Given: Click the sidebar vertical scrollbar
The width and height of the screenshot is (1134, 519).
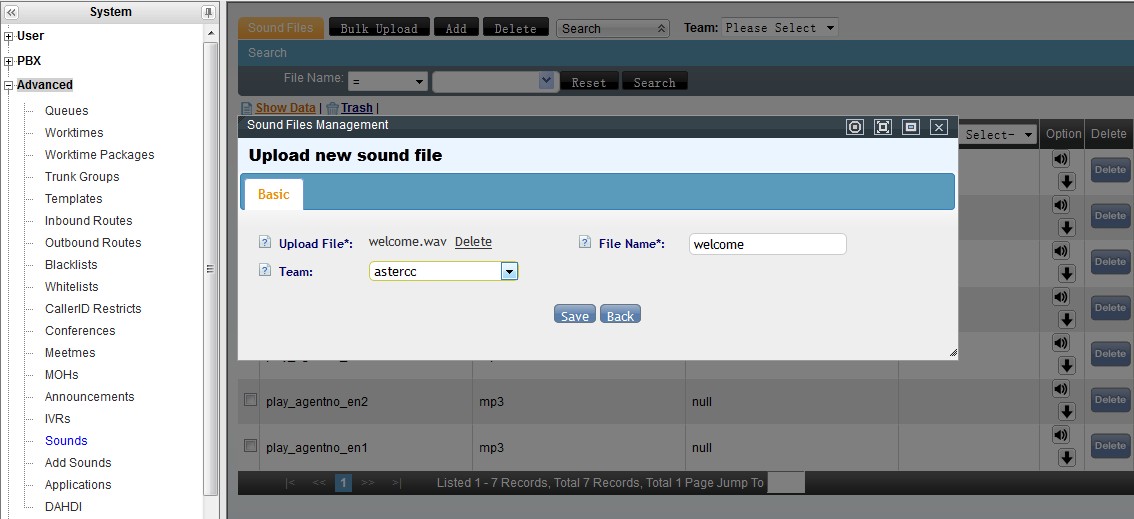Looking at the screenshot, I should tap(210, 268).
